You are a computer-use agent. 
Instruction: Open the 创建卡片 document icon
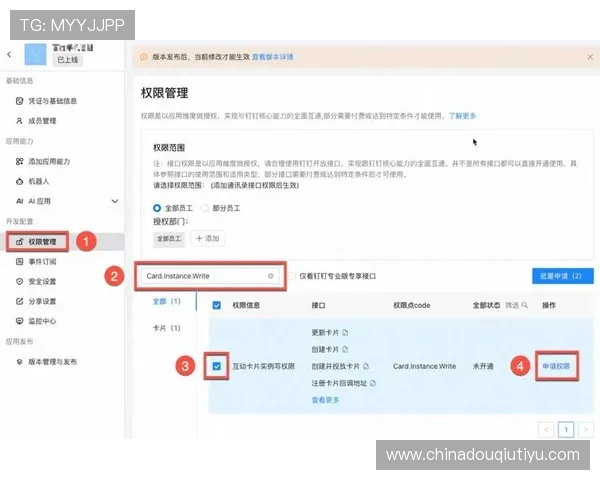coord(345,349)
